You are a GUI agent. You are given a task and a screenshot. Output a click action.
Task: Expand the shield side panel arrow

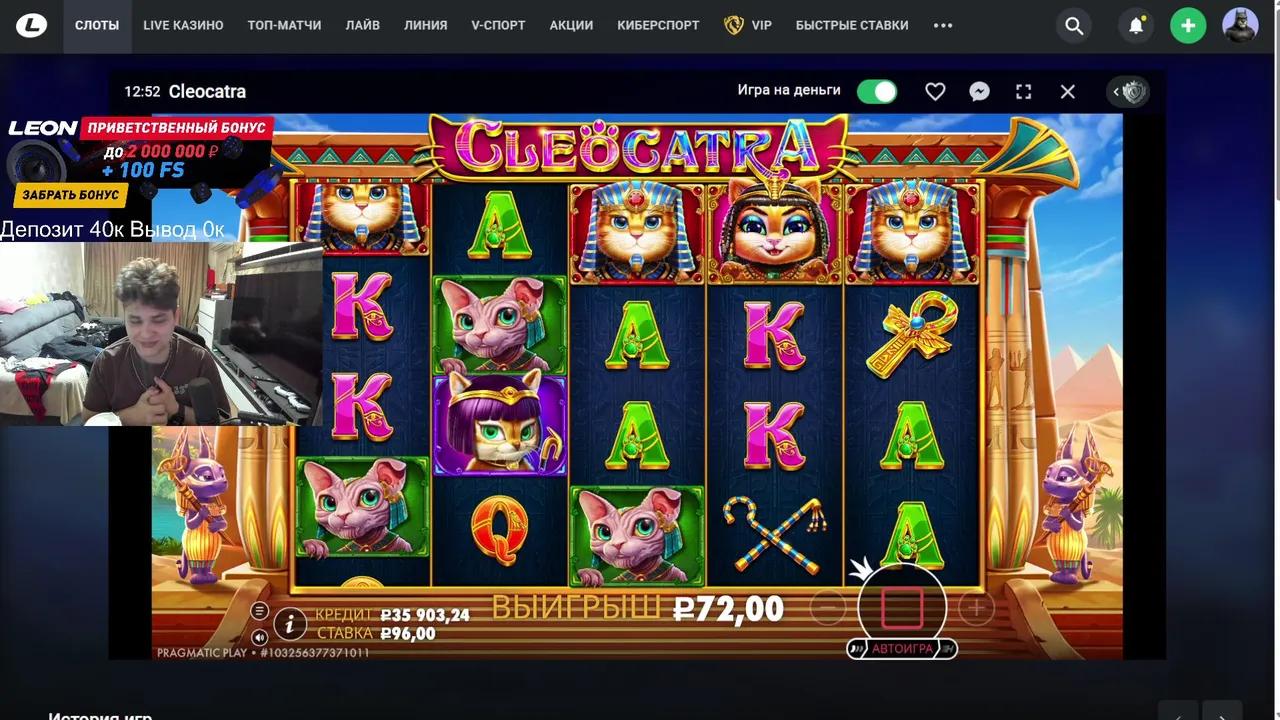(x=1129, y=92)
